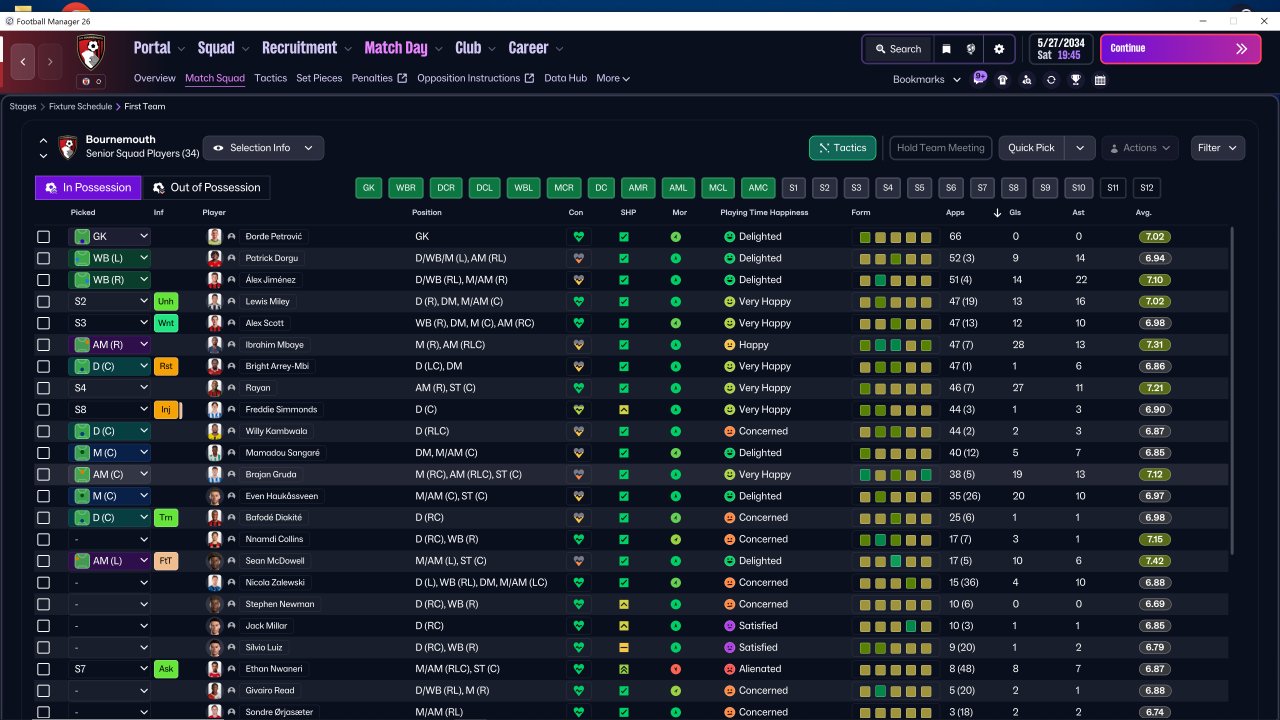1280x720 pixels.
Task: Tick the checkbox for Đorđe Petrović
Action: 43,237
